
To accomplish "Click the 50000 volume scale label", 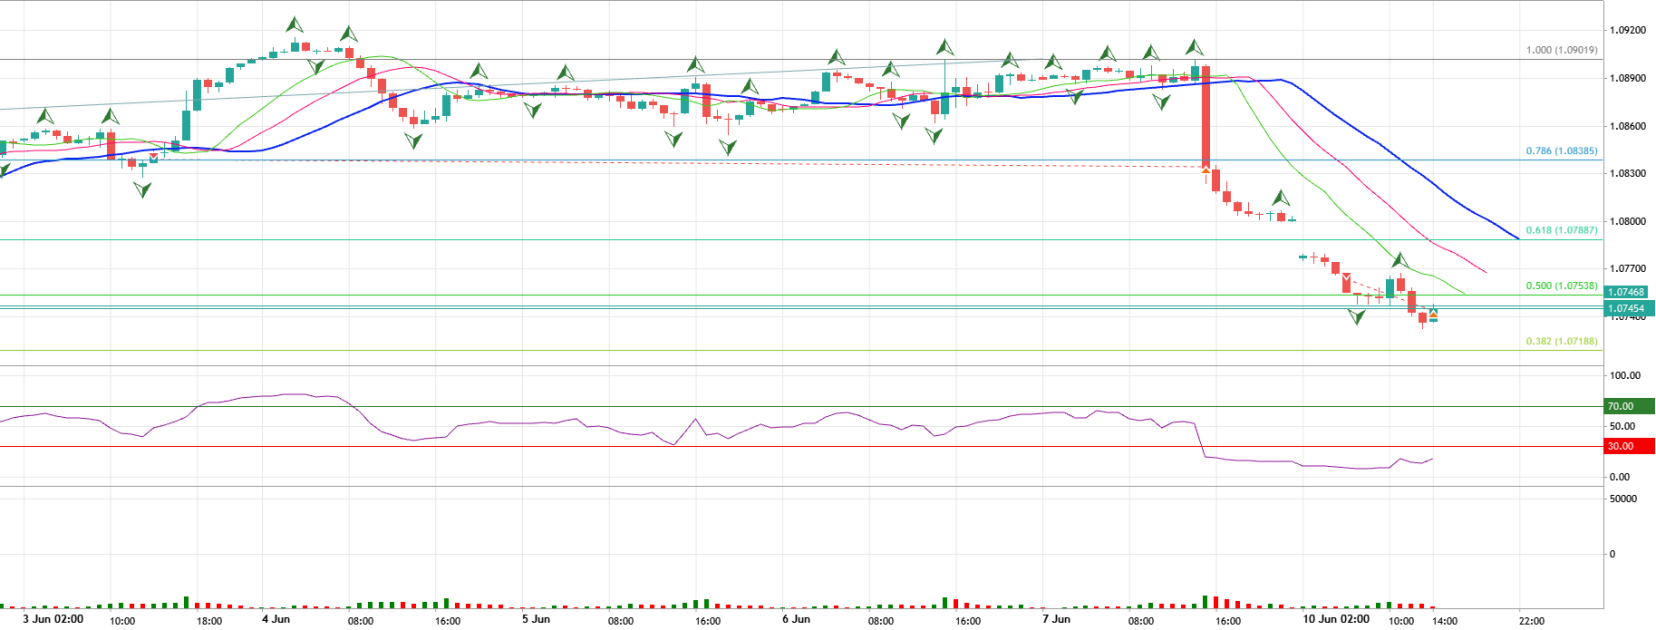I will click(1623, 499).
